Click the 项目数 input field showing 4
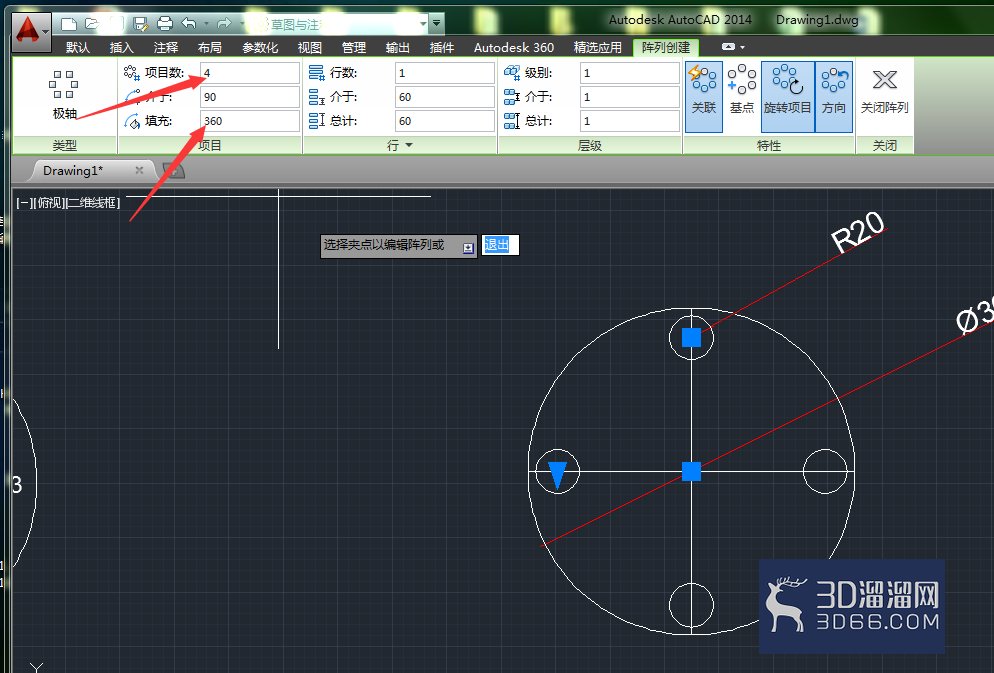The height and width of the screenshot is (673, 994). point(249,73)
